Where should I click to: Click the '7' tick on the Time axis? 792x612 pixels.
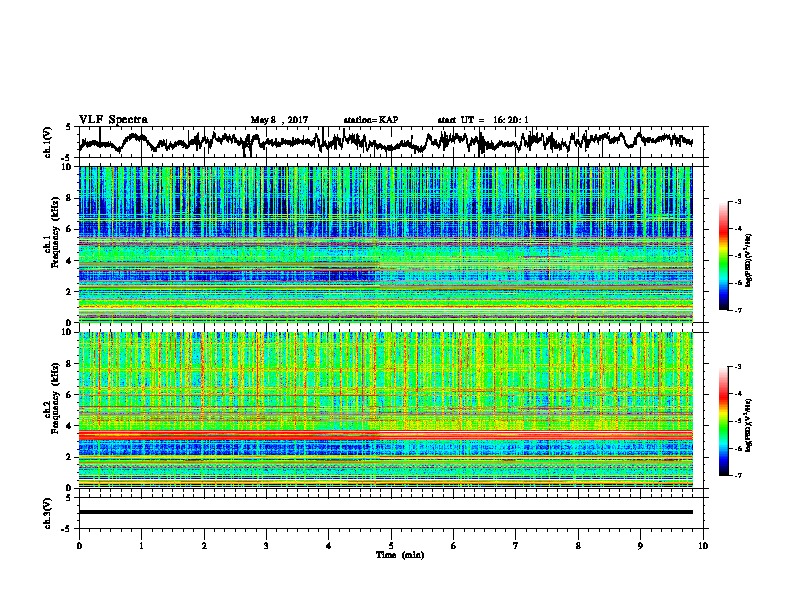[516, 546]
